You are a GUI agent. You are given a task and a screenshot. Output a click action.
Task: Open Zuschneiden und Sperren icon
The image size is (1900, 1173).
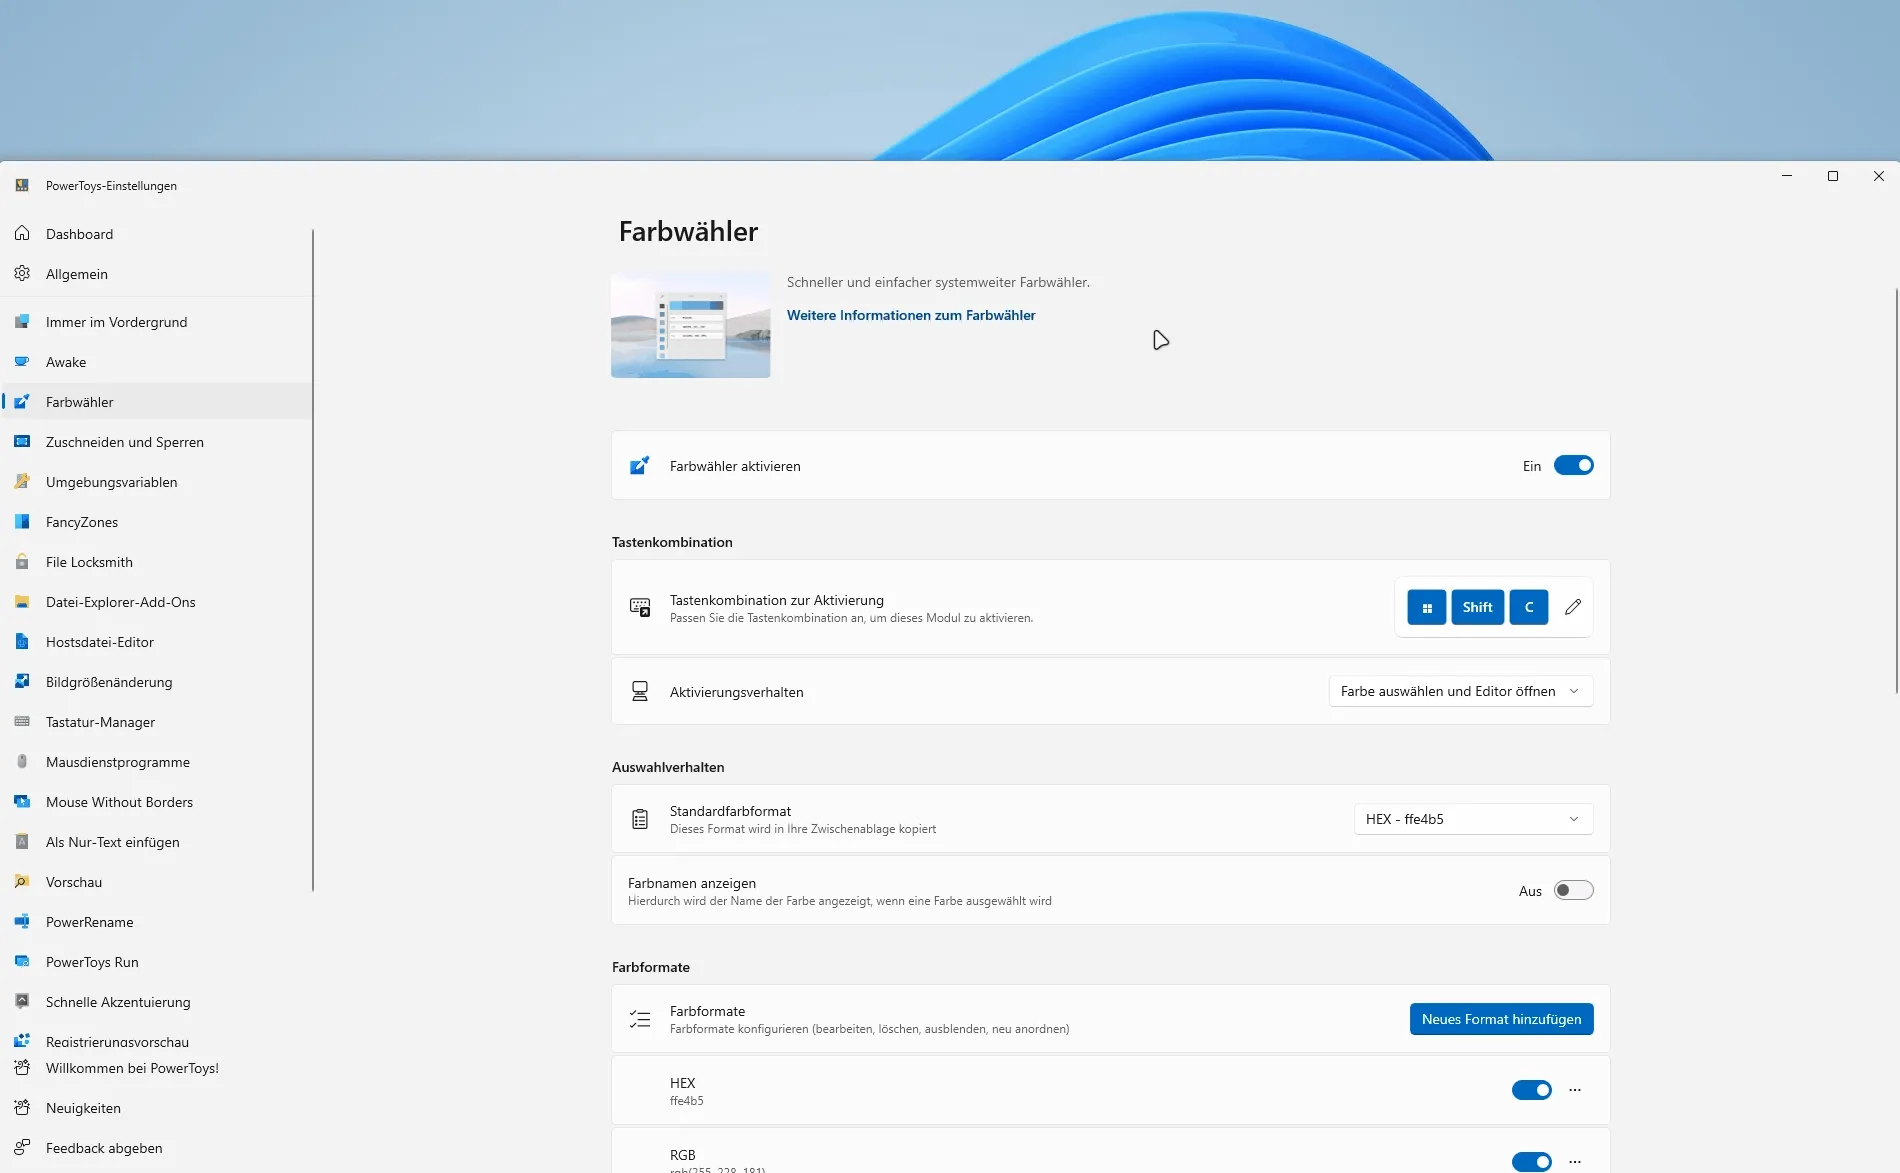(x=22, y=441)
